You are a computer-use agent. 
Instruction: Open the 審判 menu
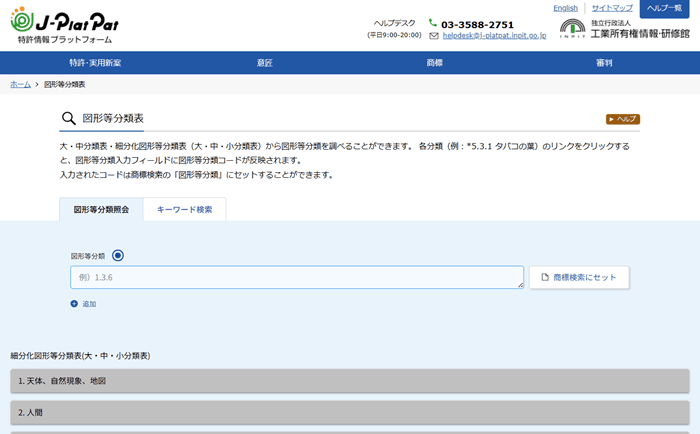pos(604,63)
